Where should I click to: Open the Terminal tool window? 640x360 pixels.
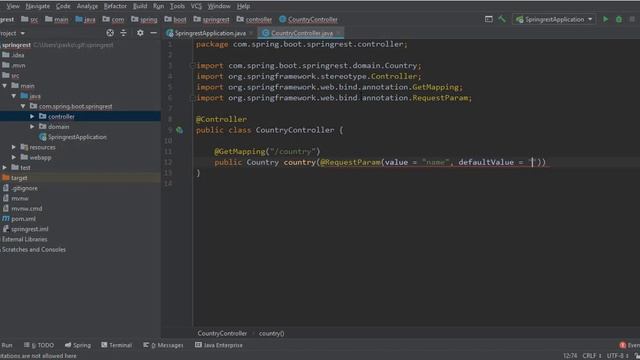coord(116,345)
